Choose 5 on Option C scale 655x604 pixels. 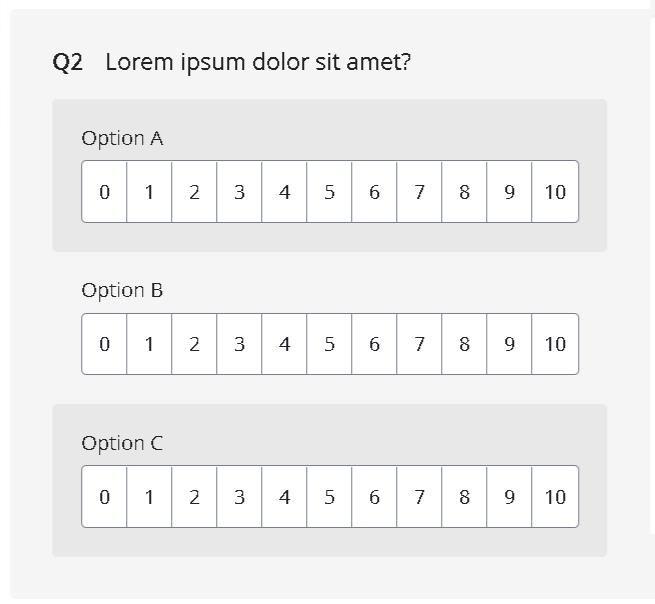pyautogui.click(x=329, y=497)
